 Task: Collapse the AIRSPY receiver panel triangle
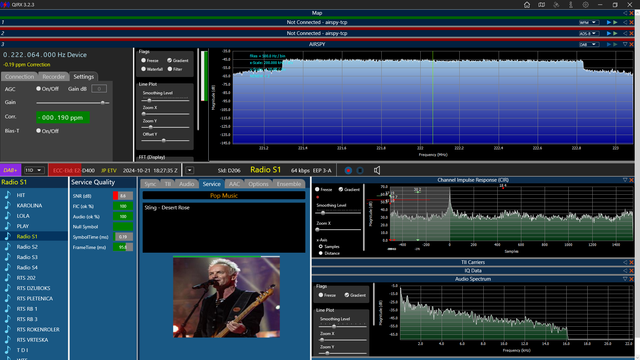coord(625,44)
